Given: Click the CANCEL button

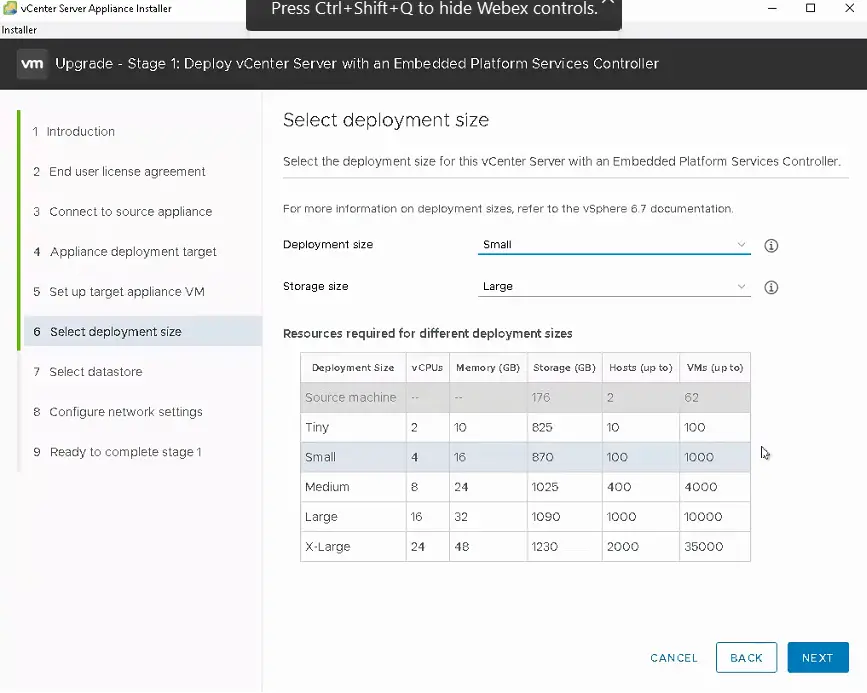Looking at the screenshot, I should [673, 658].
